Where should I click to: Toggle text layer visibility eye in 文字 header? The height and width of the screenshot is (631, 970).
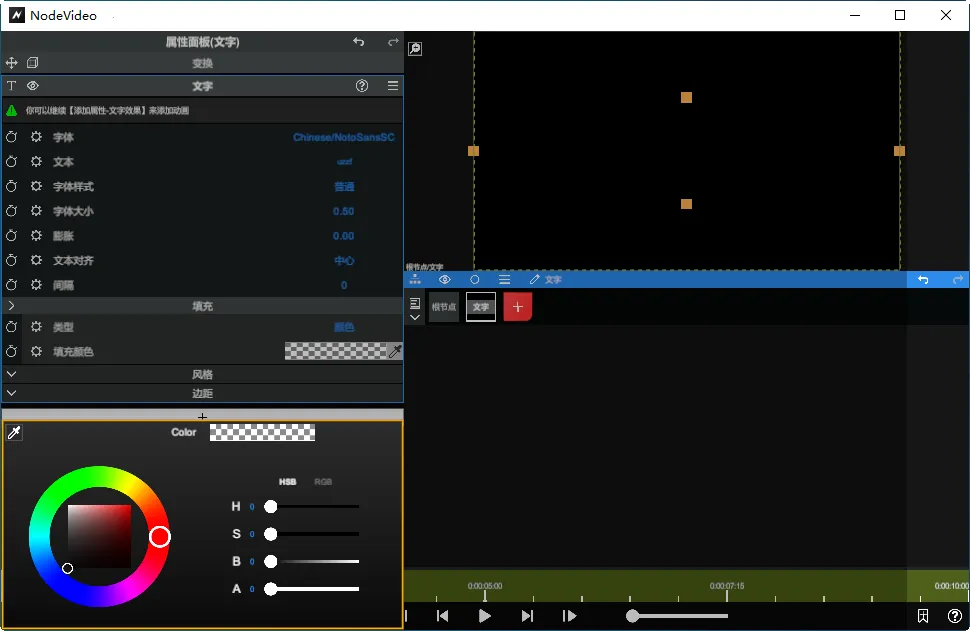[32, 86]
